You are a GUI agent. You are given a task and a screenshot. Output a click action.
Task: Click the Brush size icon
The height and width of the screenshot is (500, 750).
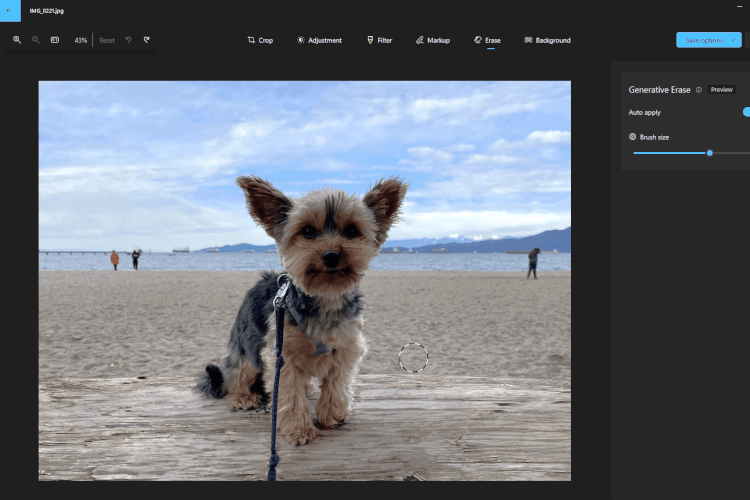tap(632, 137)
